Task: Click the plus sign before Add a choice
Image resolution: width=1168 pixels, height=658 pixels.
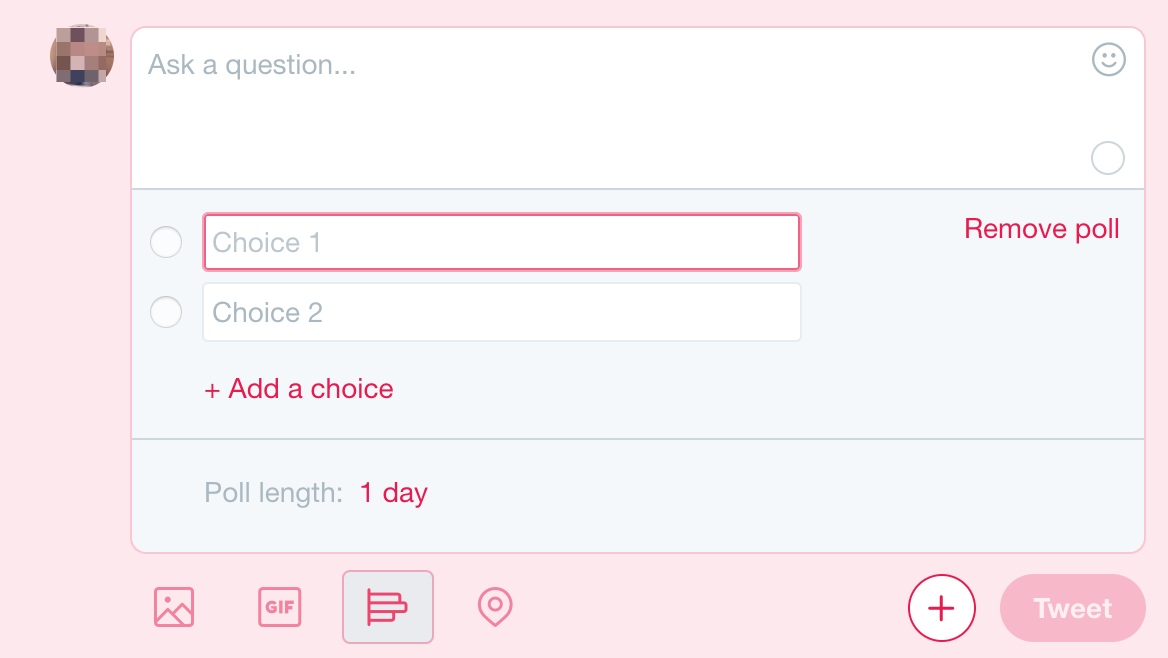Action: (x=212, y=390)
